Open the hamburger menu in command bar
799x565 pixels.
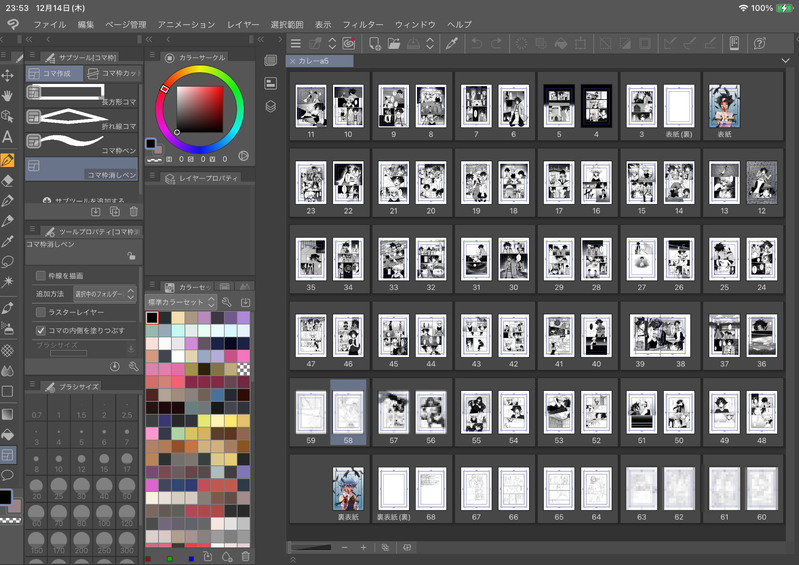296,44
